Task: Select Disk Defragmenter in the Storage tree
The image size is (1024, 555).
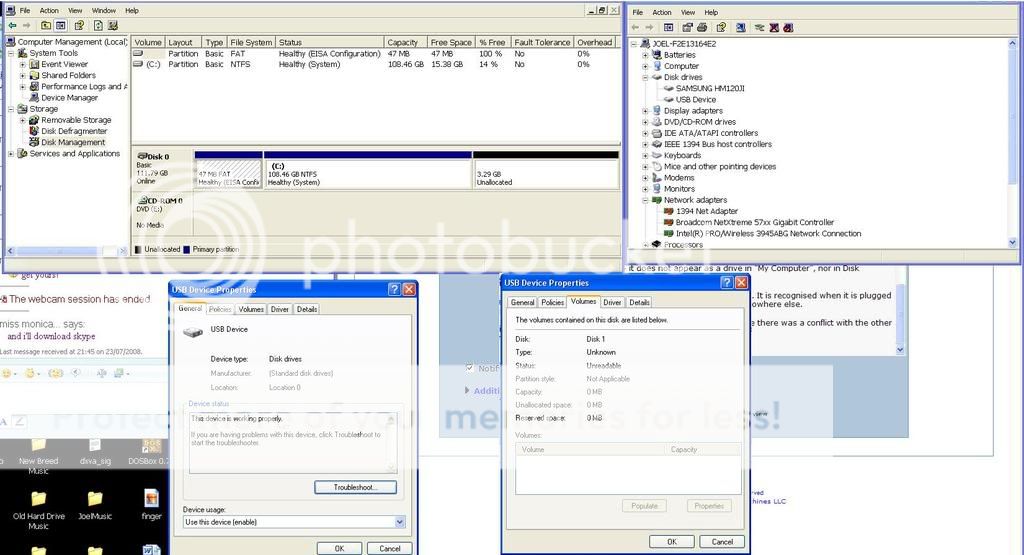Action: click(73, 131)
